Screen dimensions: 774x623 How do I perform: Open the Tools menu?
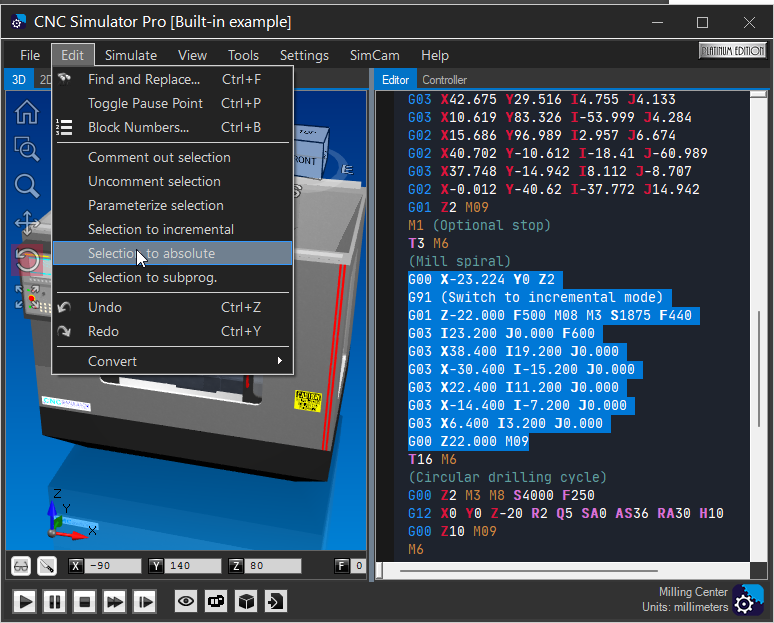pyautogui.click(x=243, y=55)
